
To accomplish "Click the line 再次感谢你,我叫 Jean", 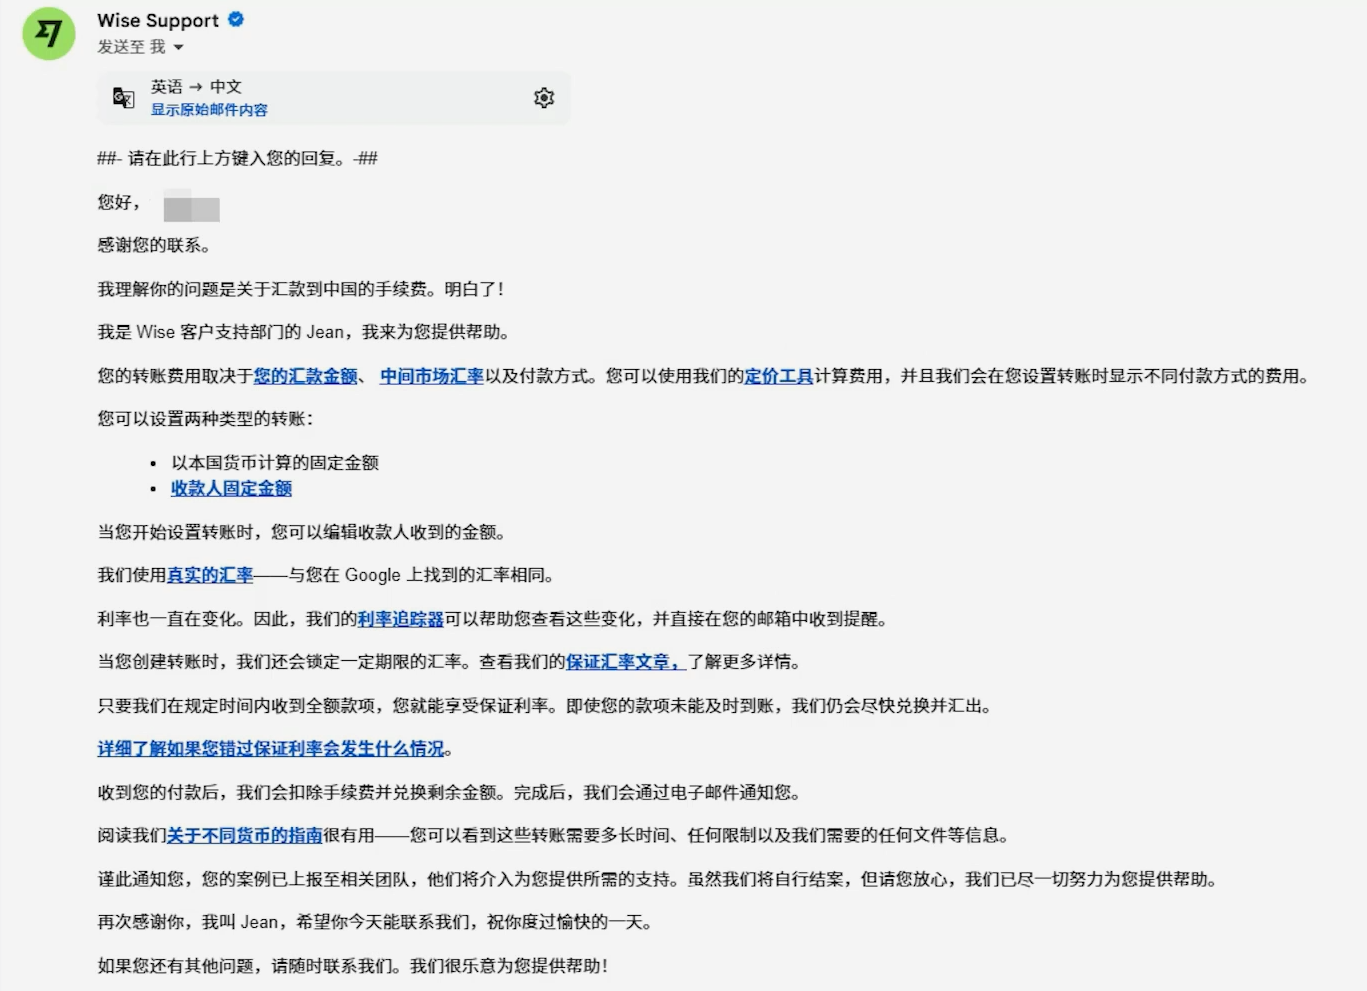I will (375, 922).
